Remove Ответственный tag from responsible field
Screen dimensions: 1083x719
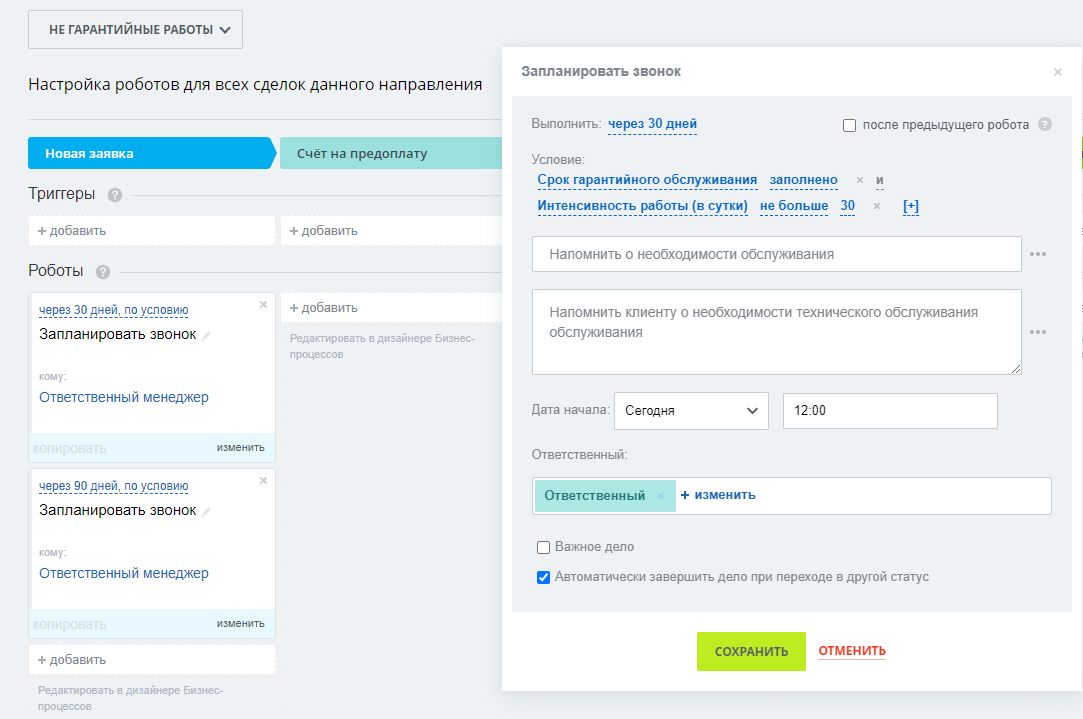(661, 496)
